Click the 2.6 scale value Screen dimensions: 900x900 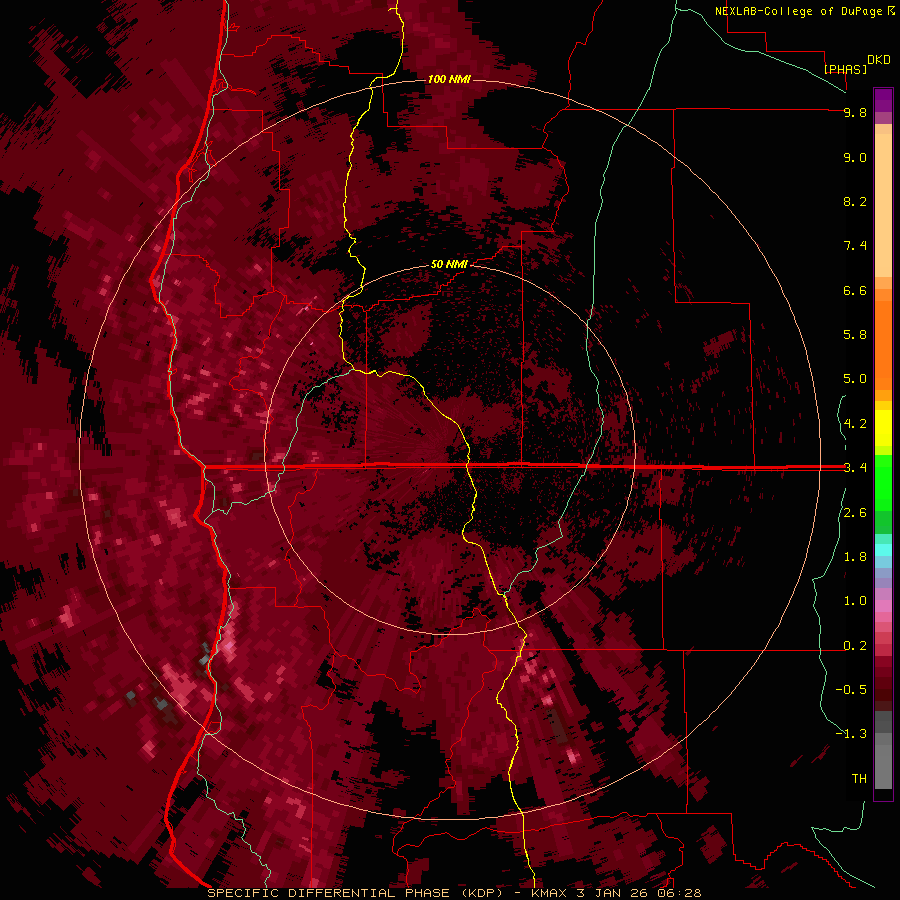pyautogui.click(x=855, y=513)
